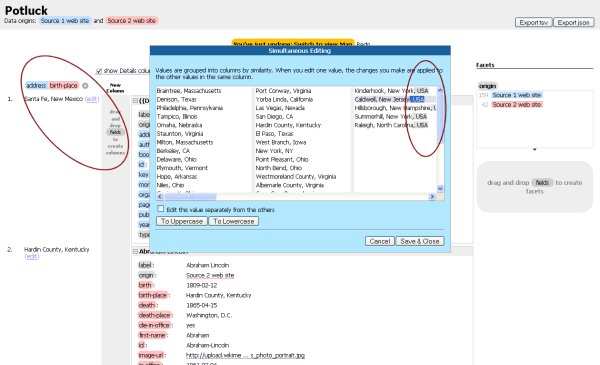Remove the address birth-place column icon
Viewport: 600px width, 365px height.
85,86
